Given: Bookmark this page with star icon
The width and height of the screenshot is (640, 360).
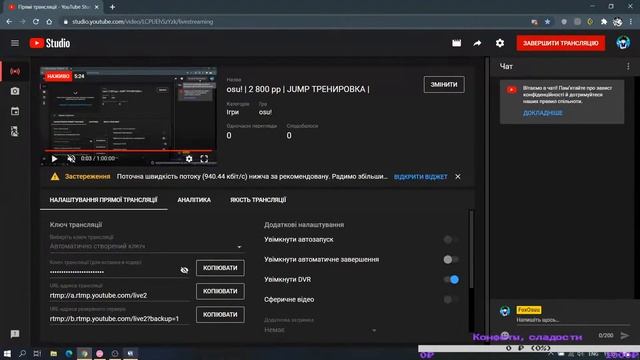Looking at the screenshot, I should 547,22.
